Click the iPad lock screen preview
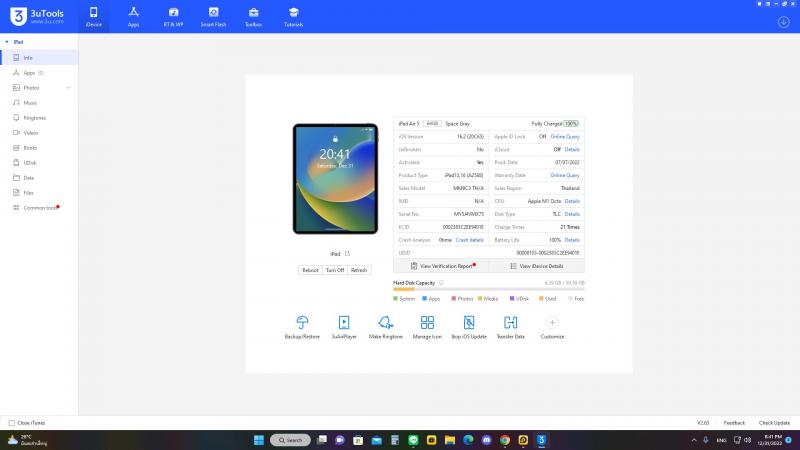This screenshot has height=450, width=800. (x=335, y=179)
